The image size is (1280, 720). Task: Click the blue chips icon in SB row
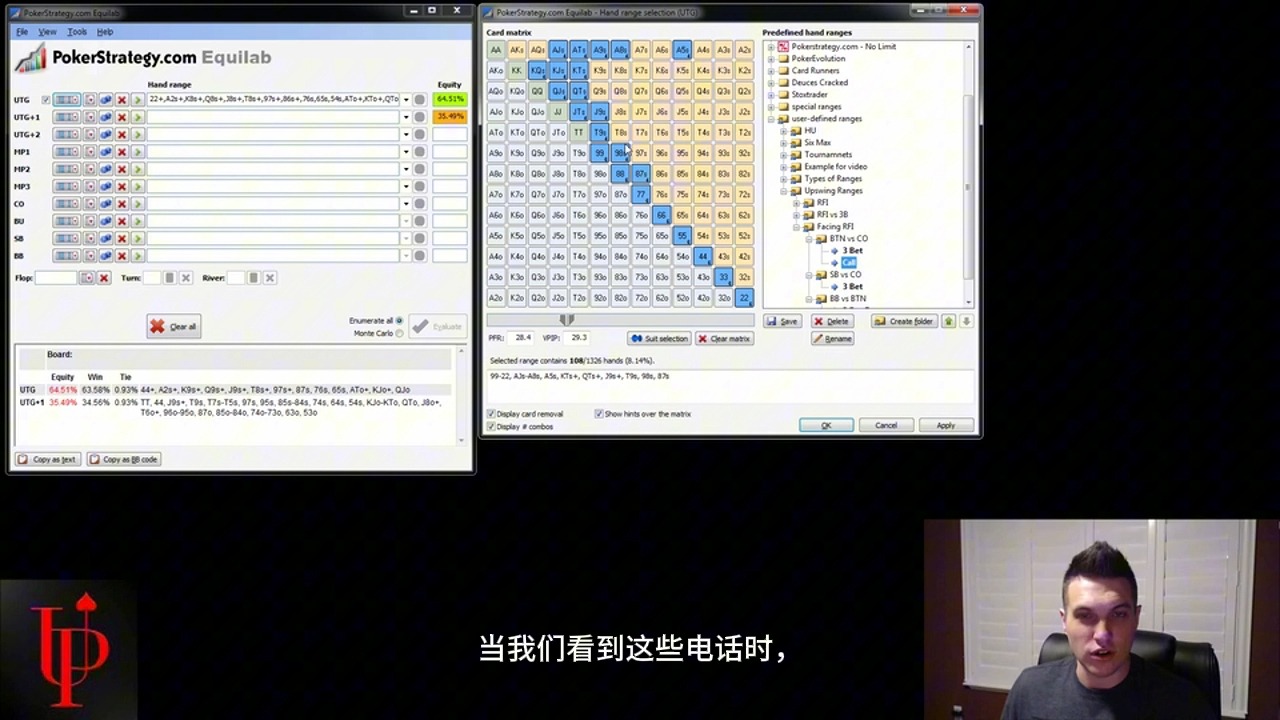106,238
